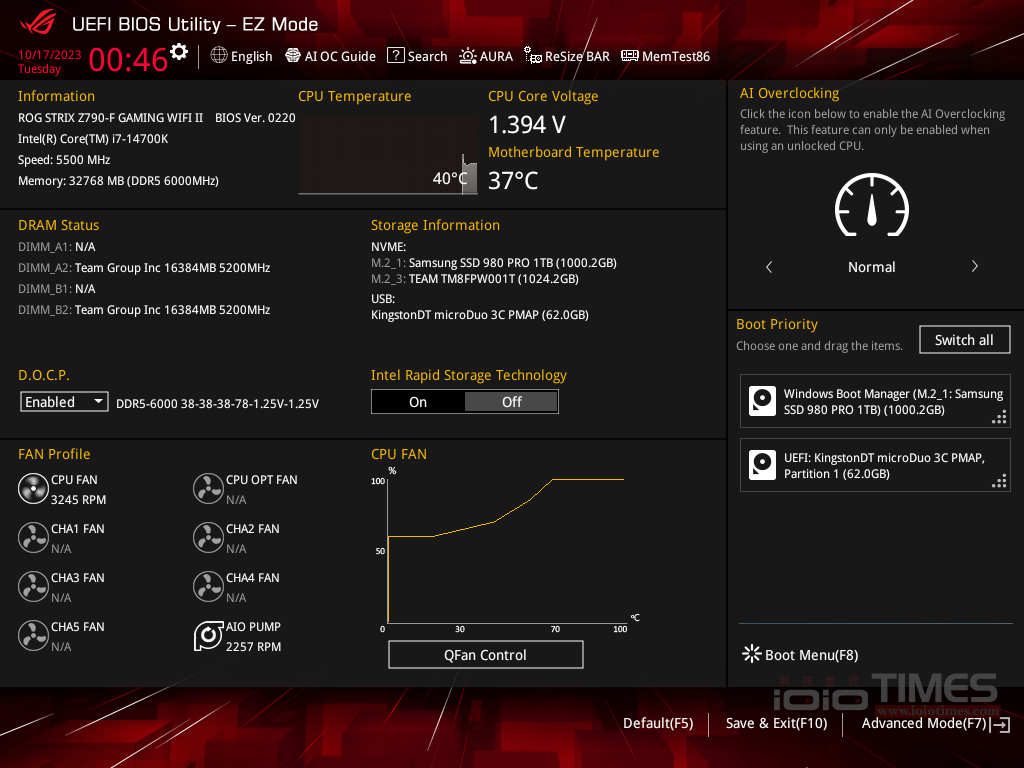Open the clock settings gear icon
Viewport: 1024px width, 768px height.
(x=178, y=49)
